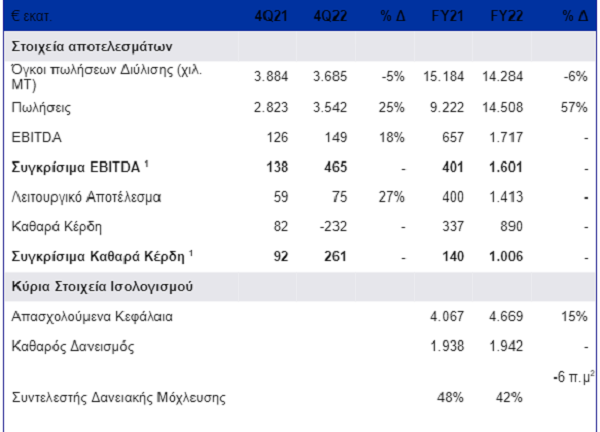600x432 pixels.
Task: Select the 14.508 sales value
Action: pyautogui.click(x=505, y=106)
